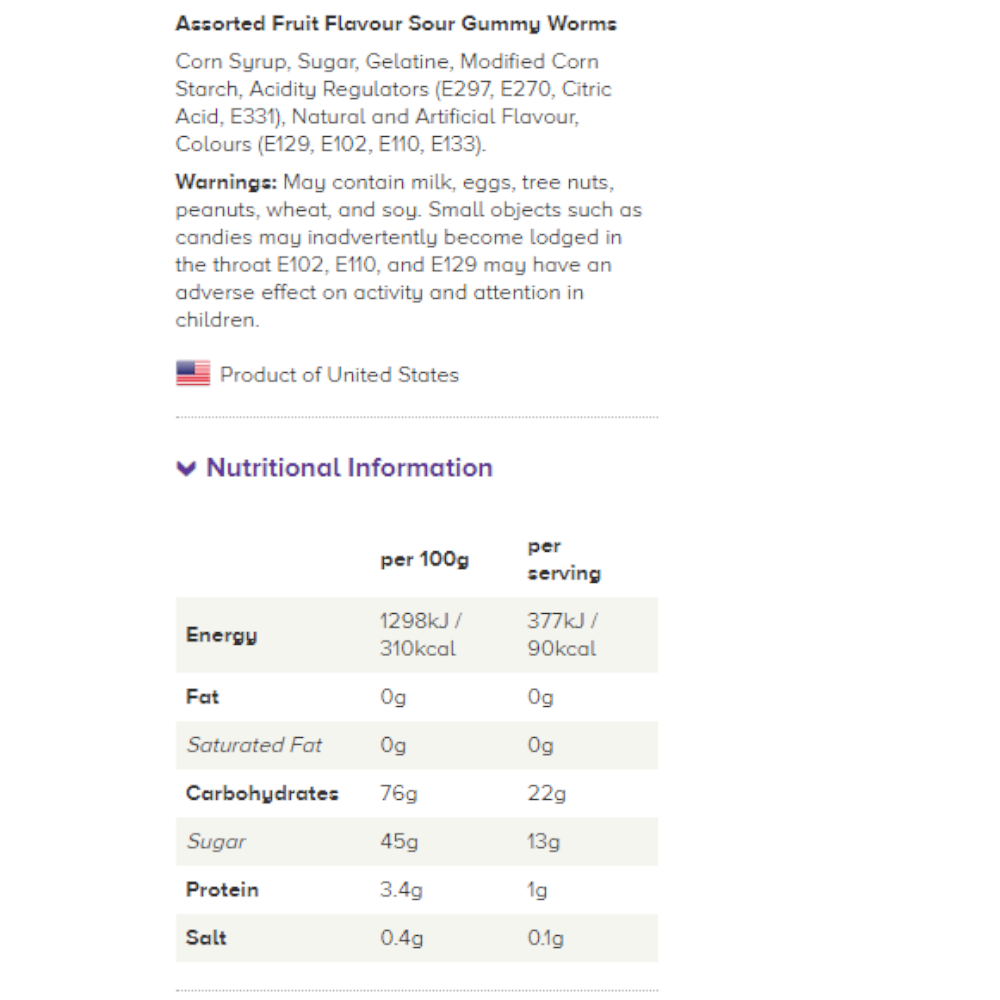This screenshot has height=1000, width=1000.
Task: Click the 1298kJ / 310kcal energy value
Action: point(420,635)
